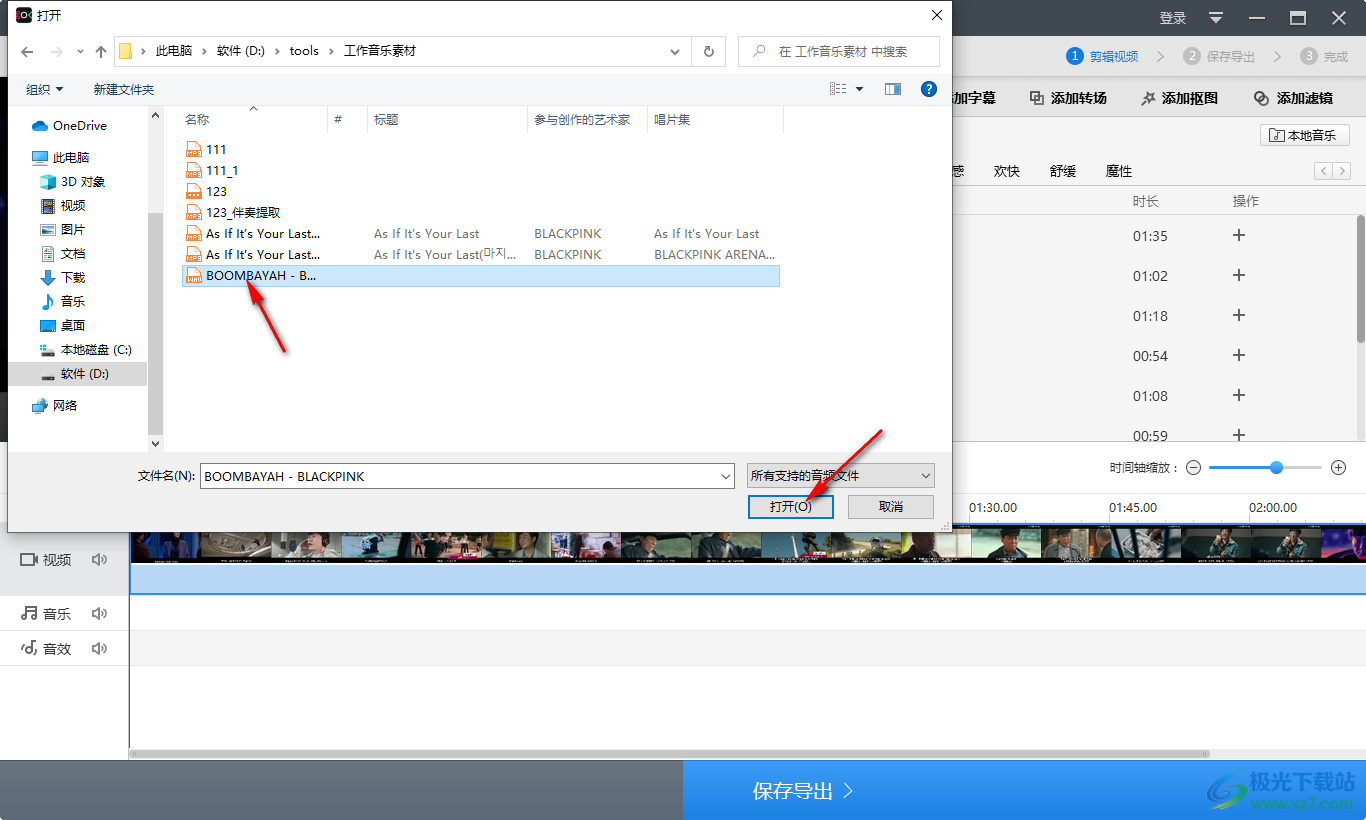The image size is (1366, 820).
Task: Expand the file name dropdown
Action: pos(726,477)
